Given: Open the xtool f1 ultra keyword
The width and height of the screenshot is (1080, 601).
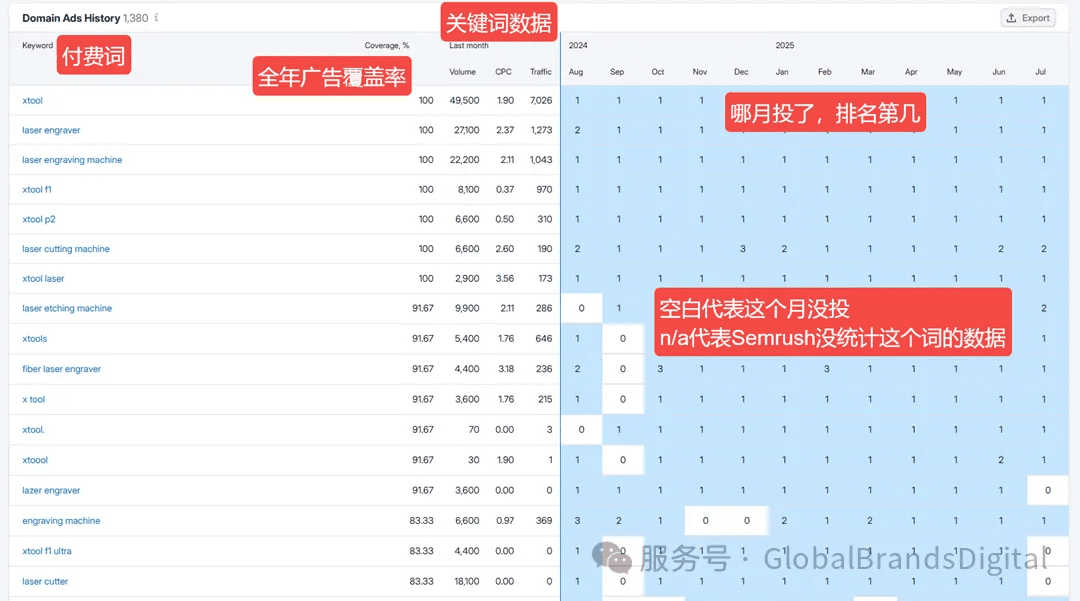Looking at the screenshot, I should click(x=47, y=551).
